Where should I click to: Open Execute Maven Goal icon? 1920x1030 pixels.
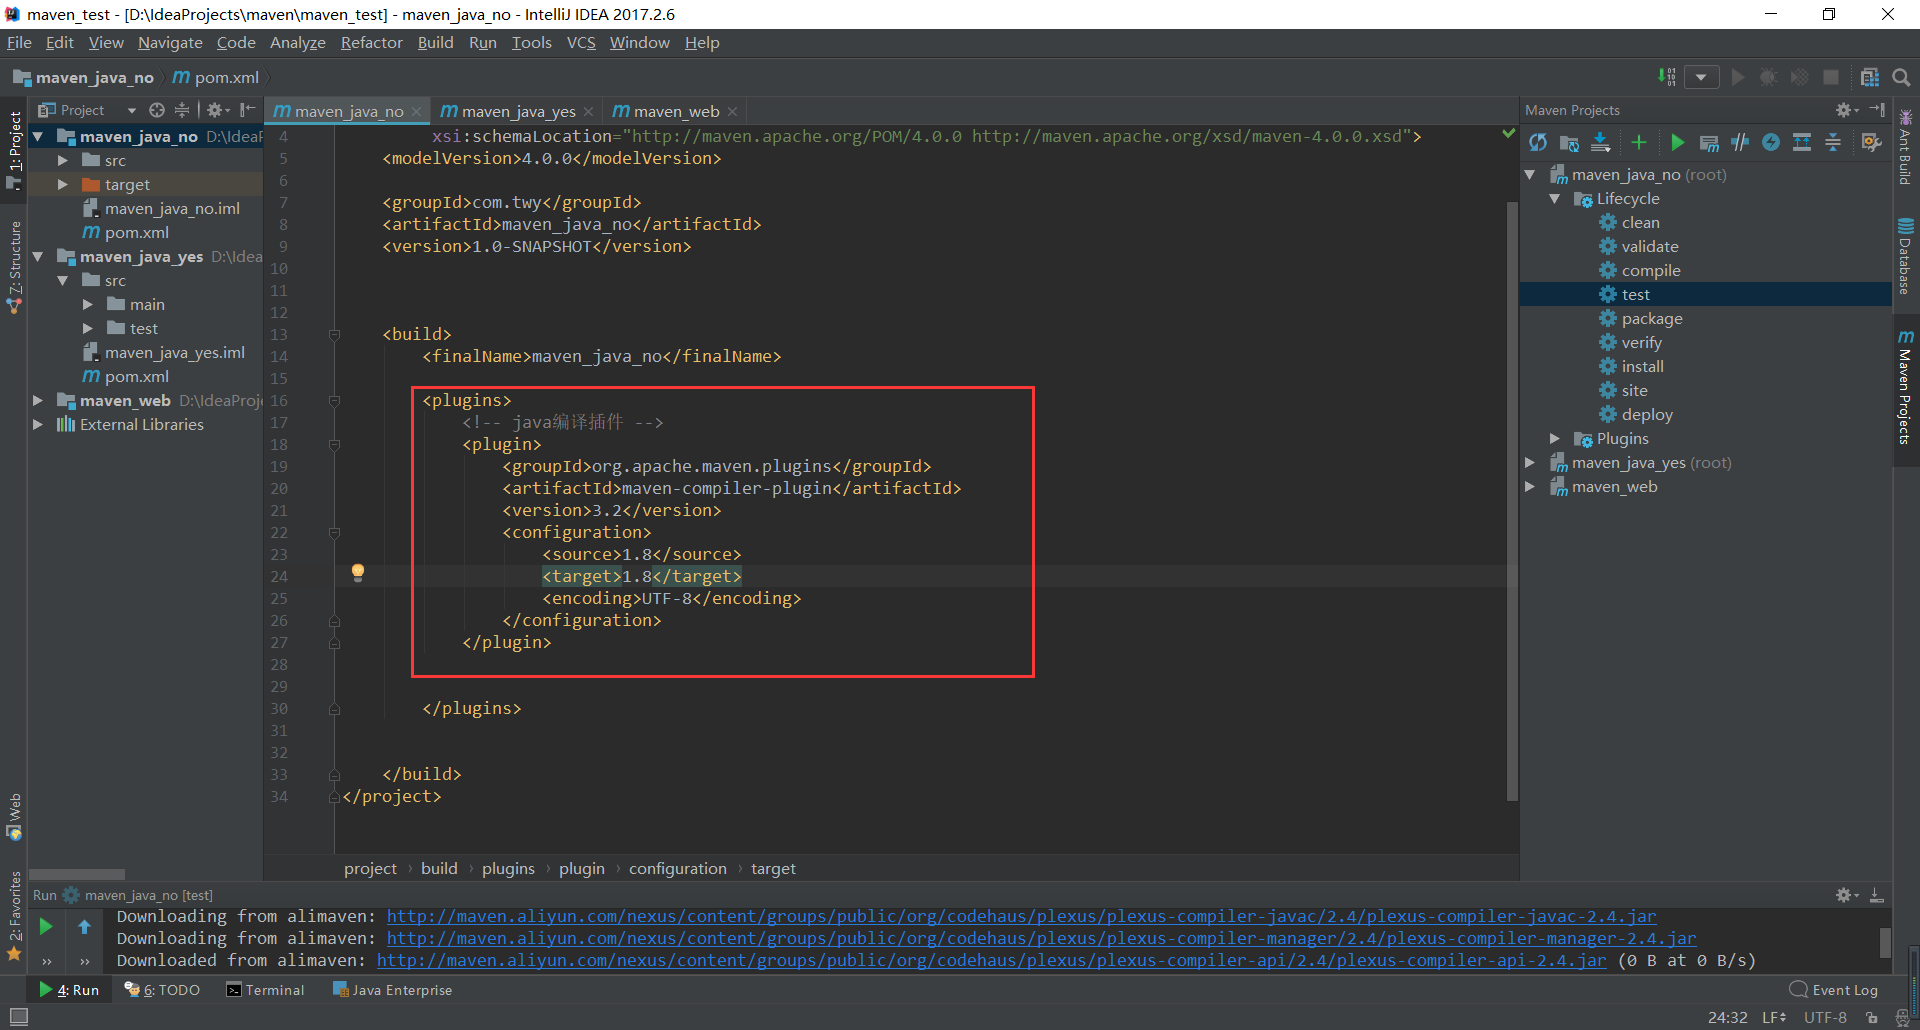tap(1709, 143)
